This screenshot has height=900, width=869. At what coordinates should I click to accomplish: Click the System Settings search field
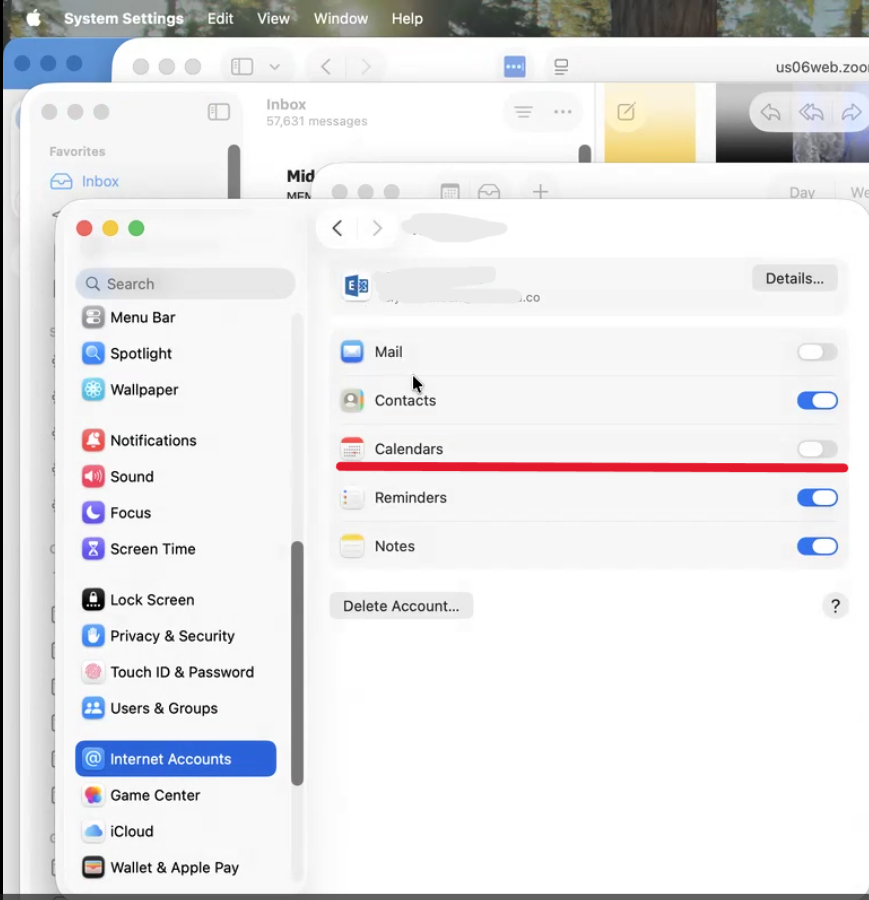pyautogui.click(x=185, y=284)
